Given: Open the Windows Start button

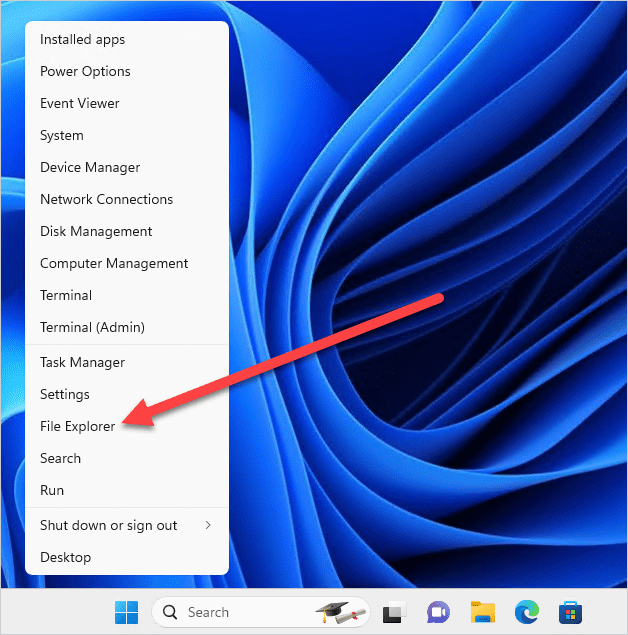Looking at the screenshot, I should point(126,612).
